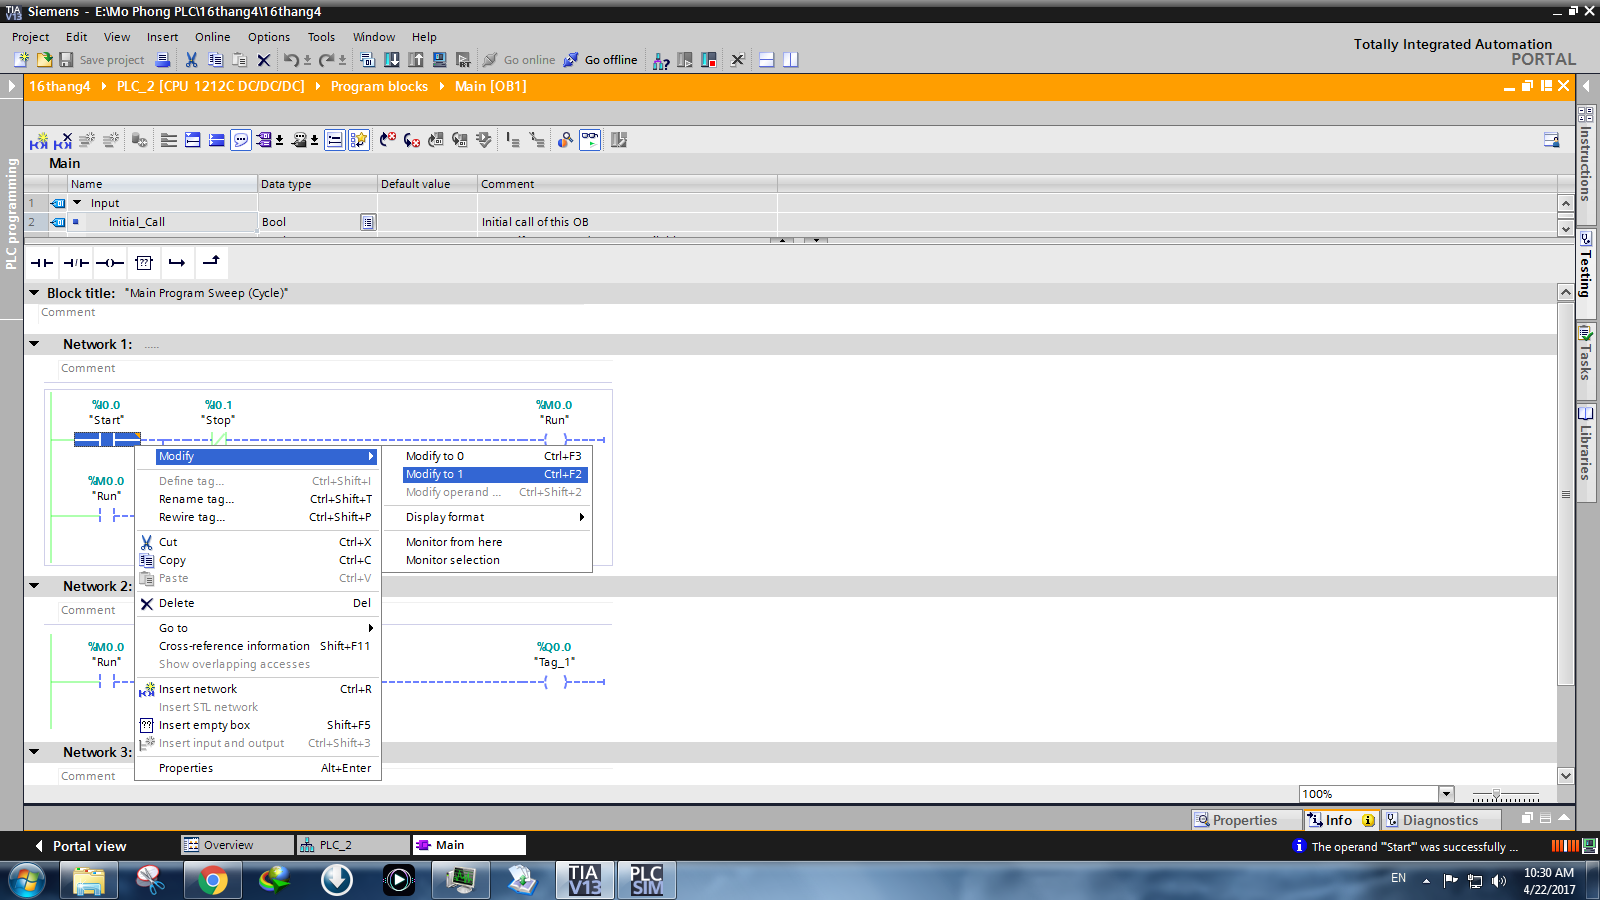1600x900 pixels.
Task: Open an existing project icon
Action: point(44,60)
